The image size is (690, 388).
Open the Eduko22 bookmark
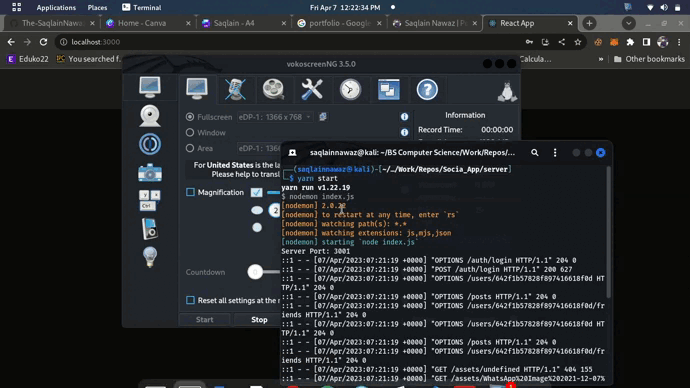pos(28,59)
